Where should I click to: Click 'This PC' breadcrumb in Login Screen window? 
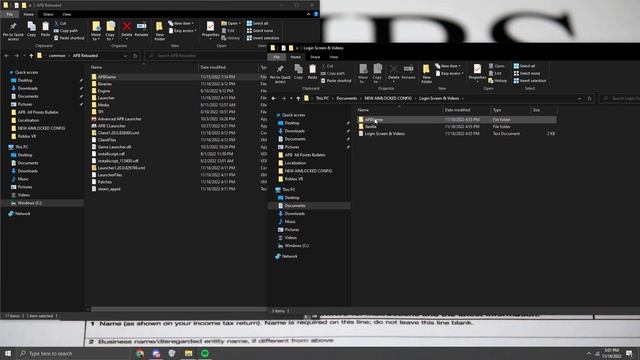322,98
